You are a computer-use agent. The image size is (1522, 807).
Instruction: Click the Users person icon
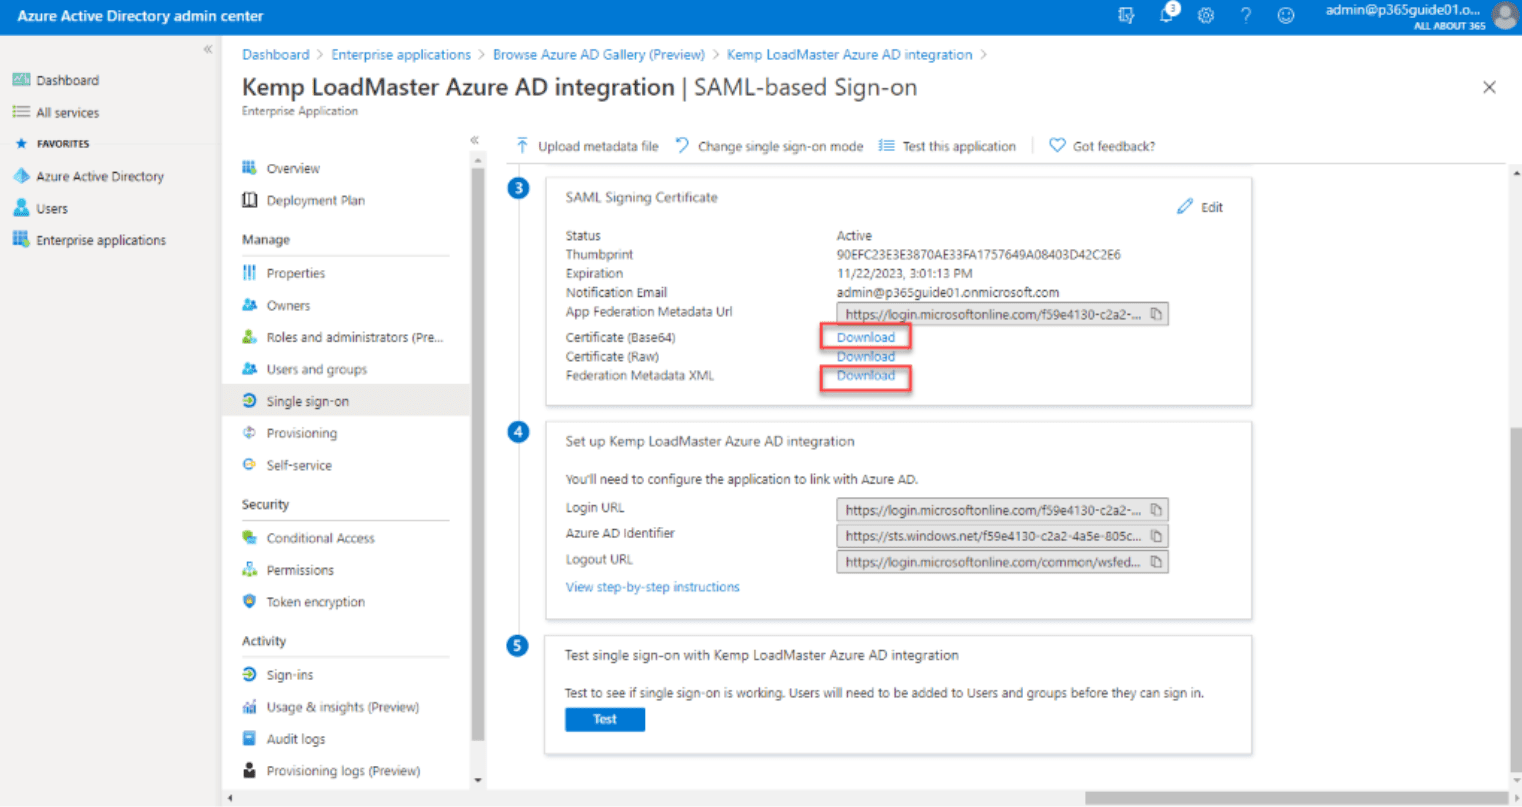(21, 208)
